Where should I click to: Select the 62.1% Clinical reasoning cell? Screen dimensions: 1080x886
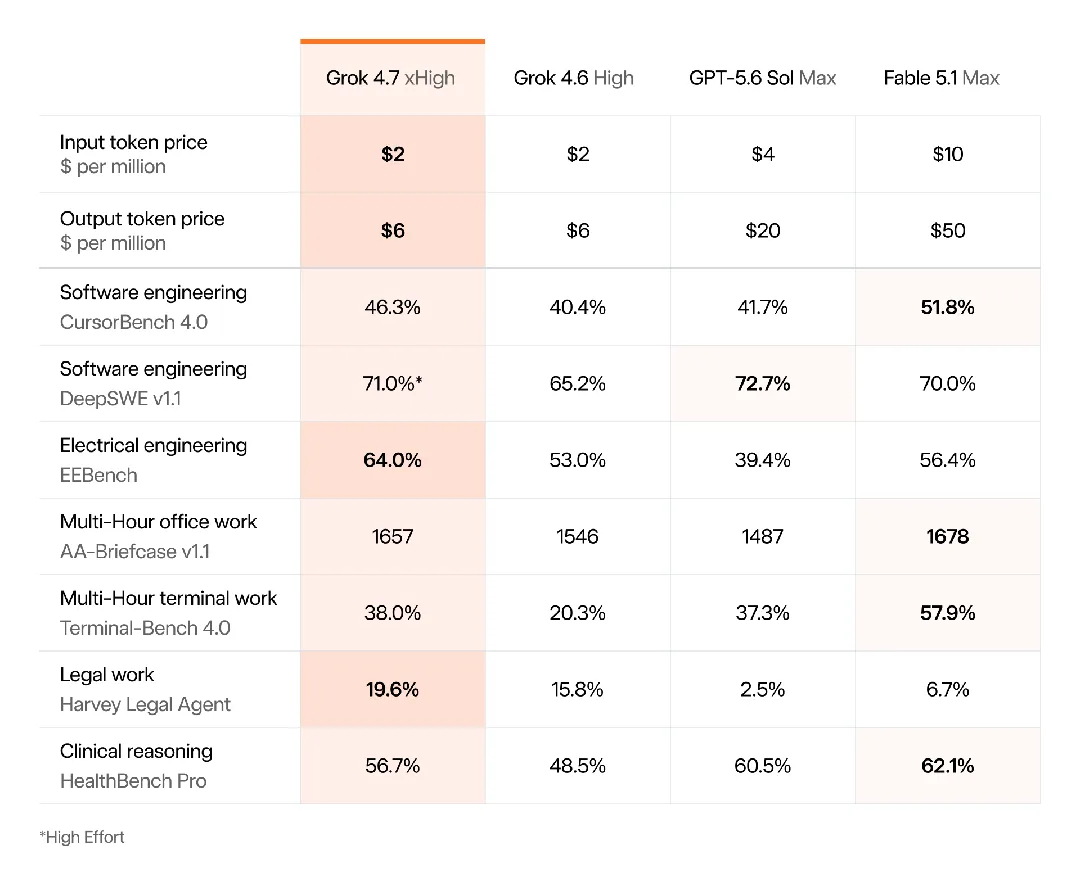tap(948, 765)
